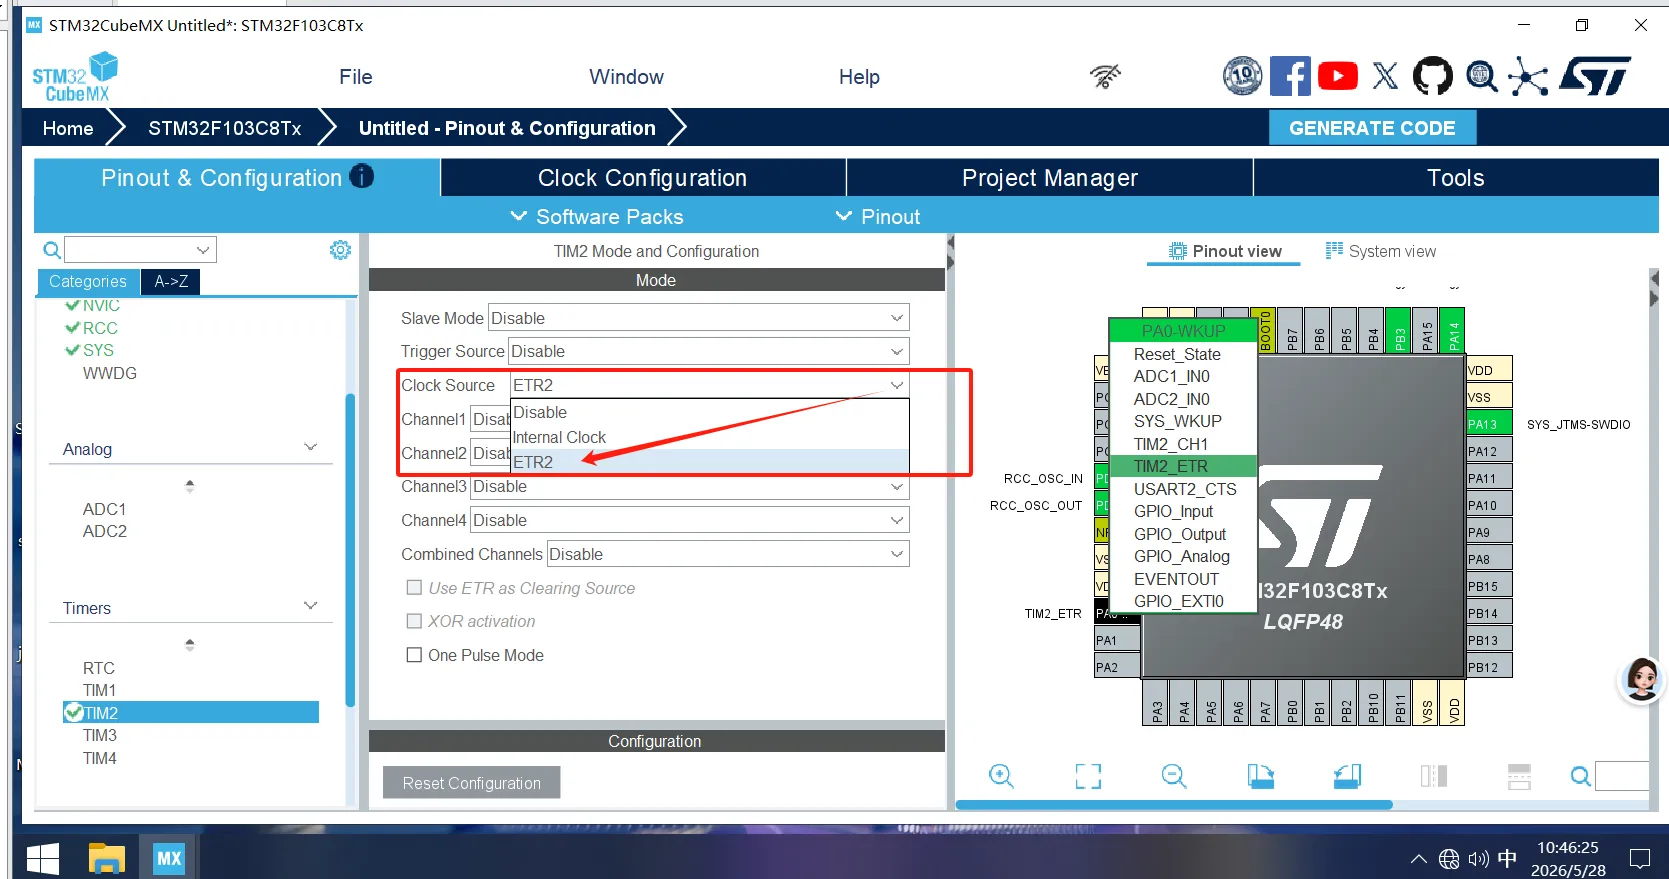Expand the Software Packs menu
1669x879 pixels.
click(x=597, y=216)
